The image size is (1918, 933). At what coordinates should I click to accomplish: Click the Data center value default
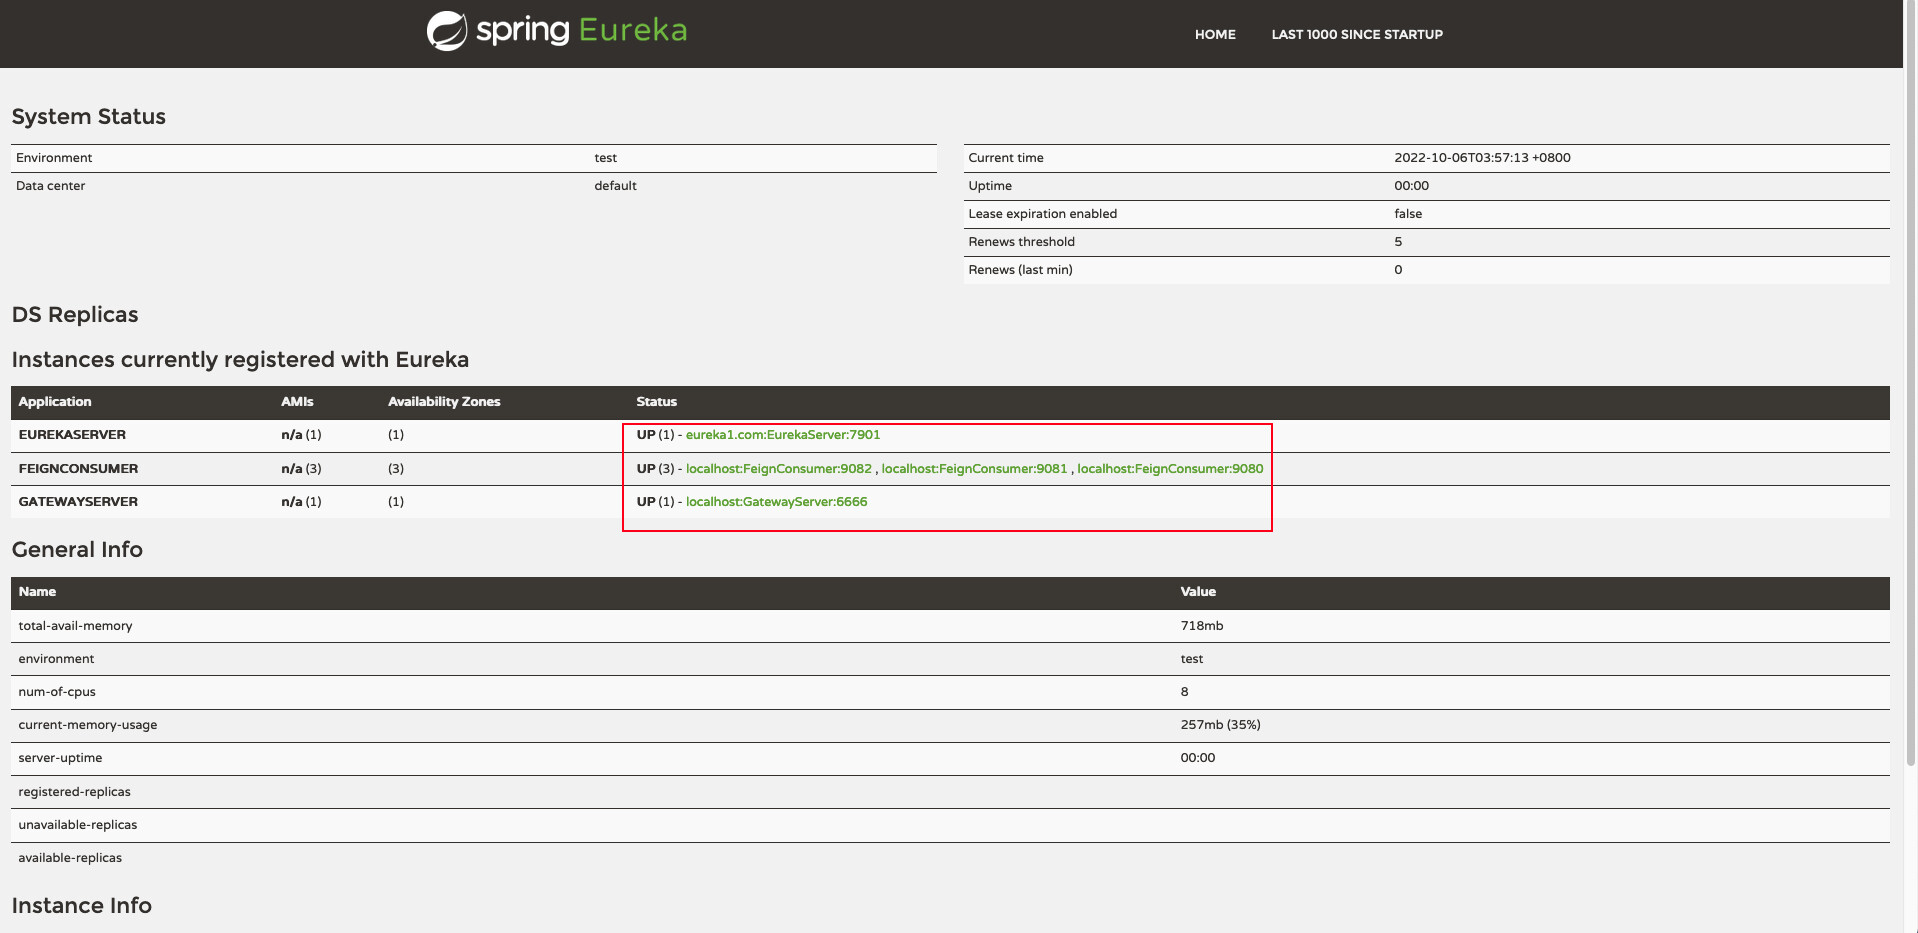(x=615, y=186)
